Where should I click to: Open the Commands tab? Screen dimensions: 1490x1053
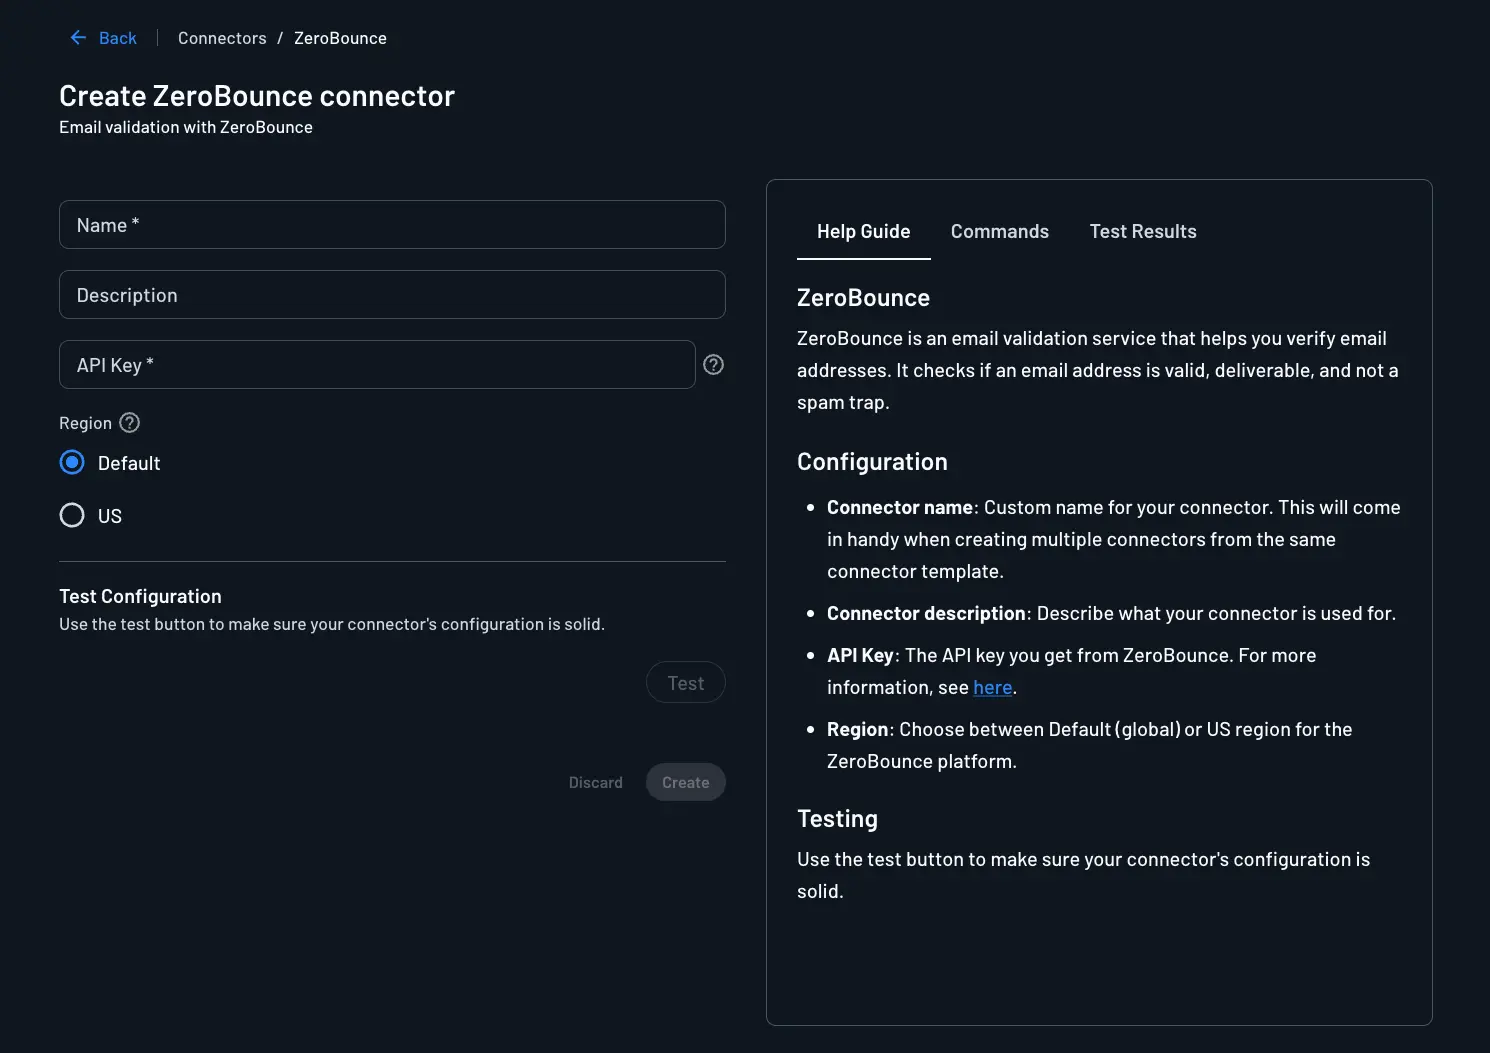click(1000, 232)
